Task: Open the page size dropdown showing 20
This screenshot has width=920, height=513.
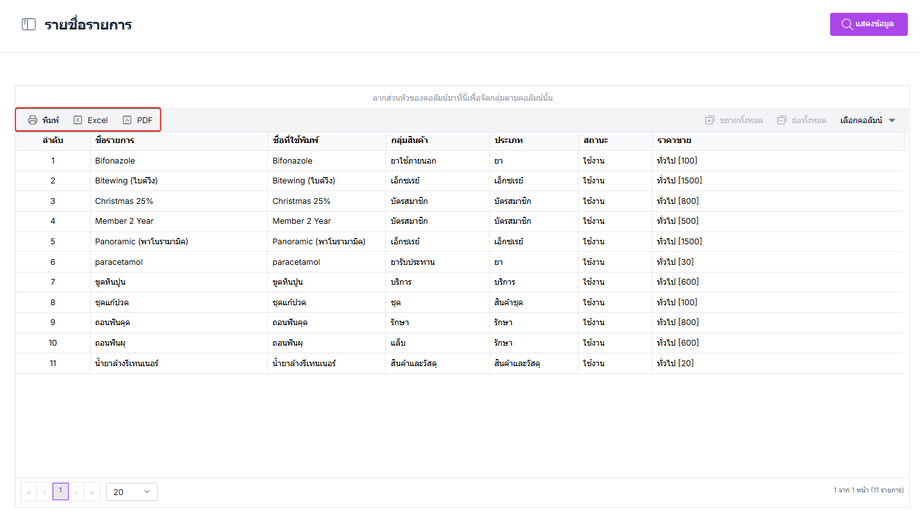Action: (131, 492)
